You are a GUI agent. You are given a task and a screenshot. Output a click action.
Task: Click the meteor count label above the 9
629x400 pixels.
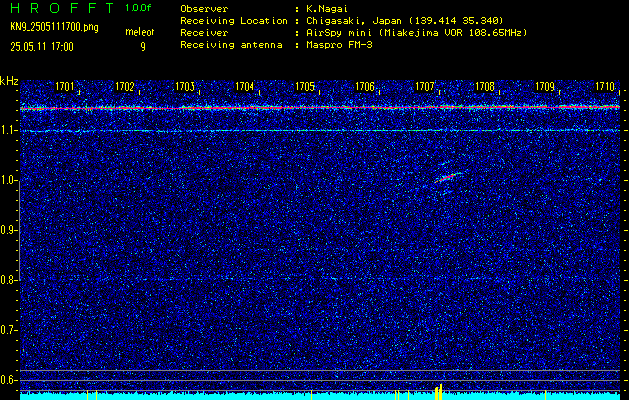pyautogui.click(x=139, y=32)
